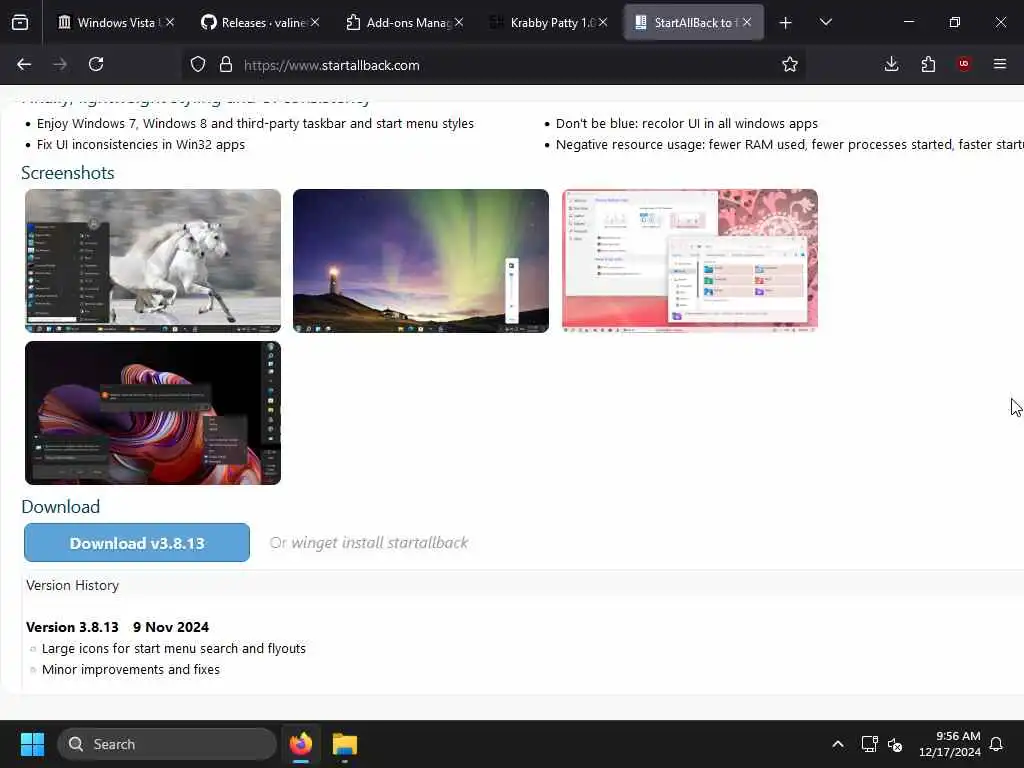
Task: Close the Add-ons Manager tab
Action: coord(459,22)
